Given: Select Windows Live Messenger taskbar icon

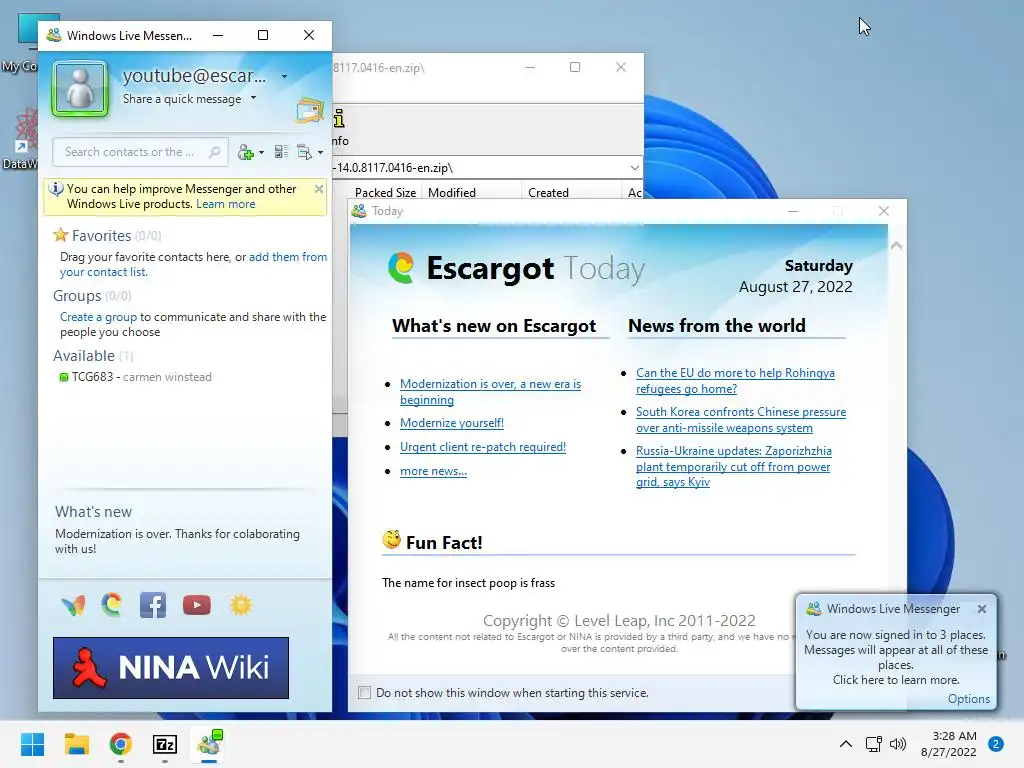Looking at the screenshot, I should (x=210, y=743).
